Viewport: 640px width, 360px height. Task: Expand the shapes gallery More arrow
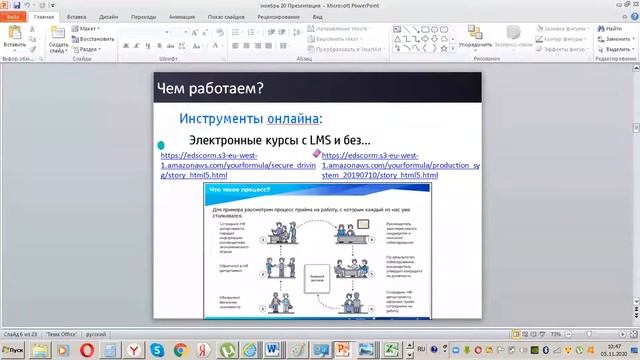(x=453, y=49)
